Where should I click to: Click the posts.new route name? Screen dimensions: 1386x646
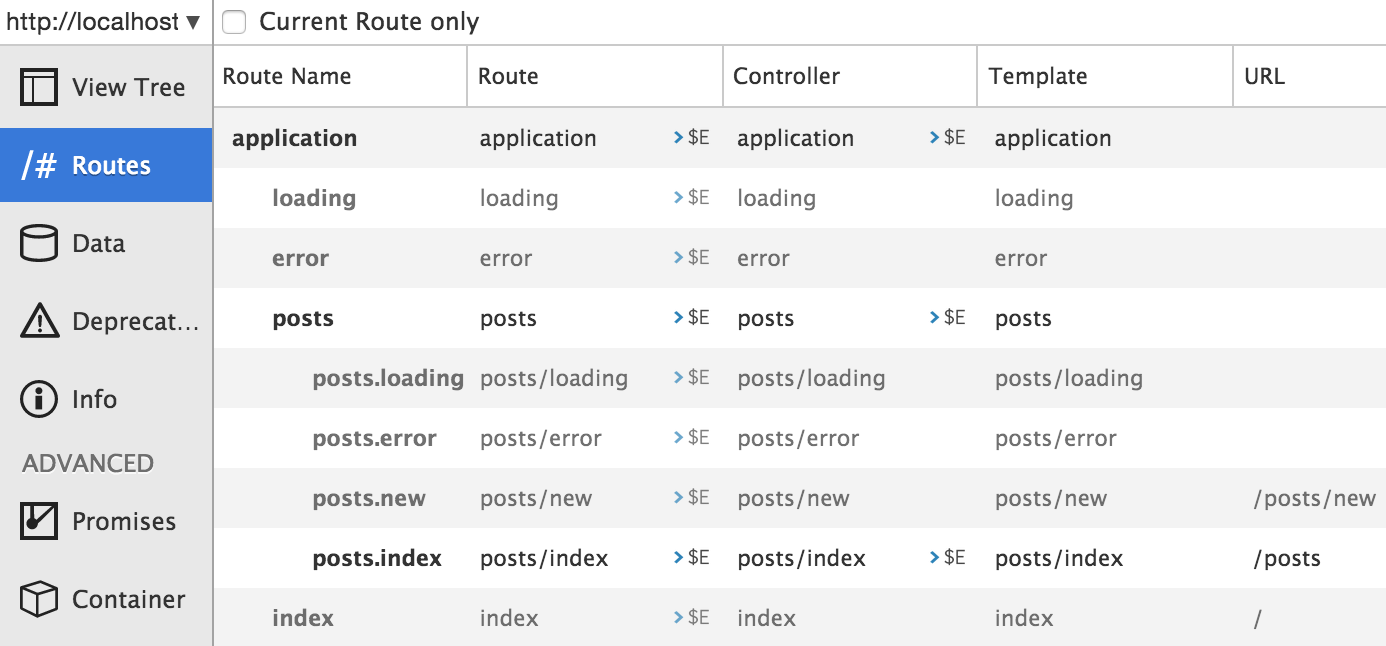click(369, 498)
